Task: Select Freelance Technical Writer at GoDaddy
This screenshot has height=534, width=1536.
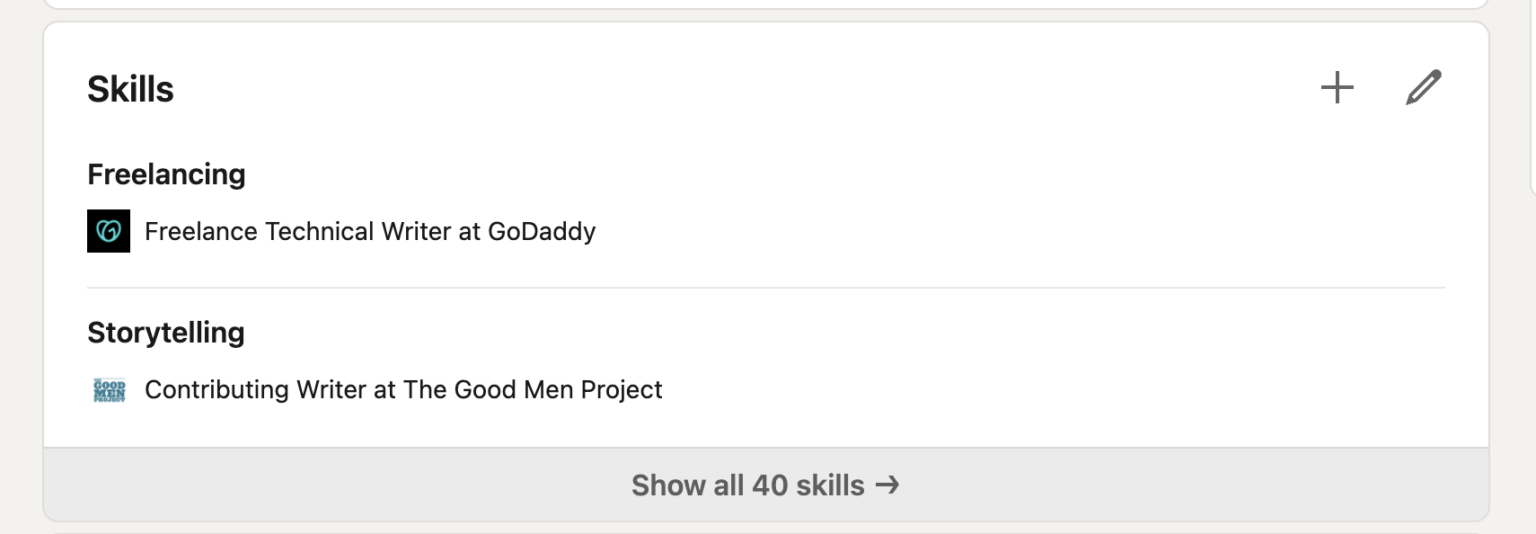Action: [x=370, y=231]
